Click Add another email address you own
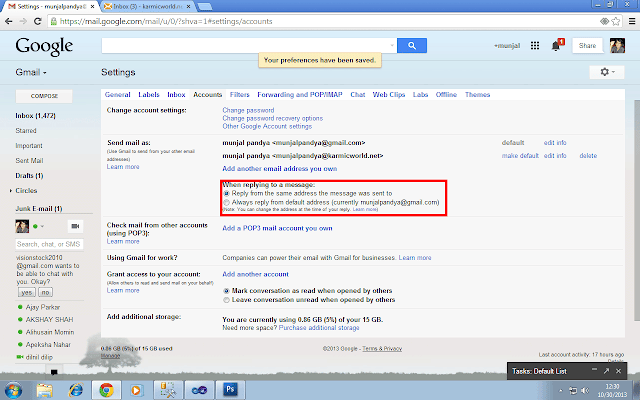The image size is (640, 400). [280, 169]
